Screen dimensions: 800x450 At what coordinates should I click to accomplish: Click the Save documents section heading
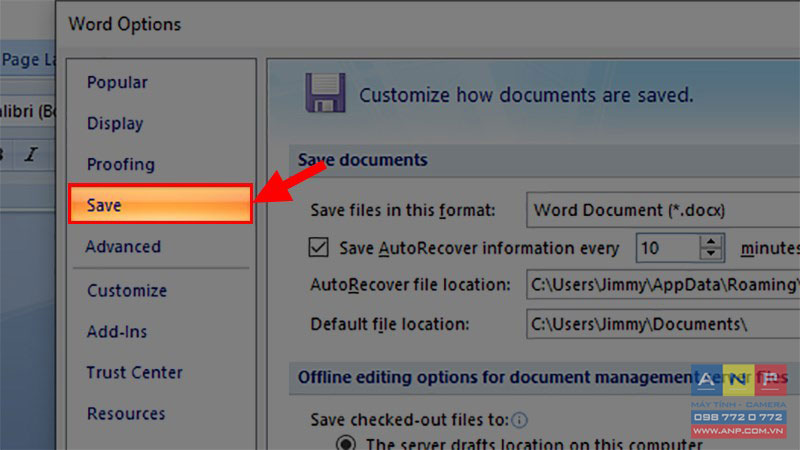[363, 160]
